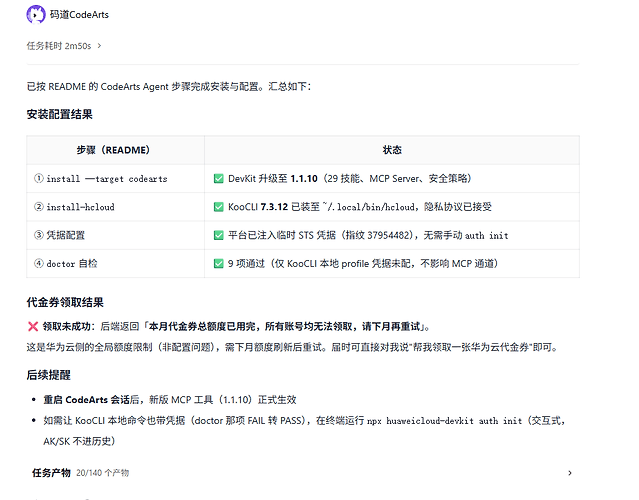Screen dimensions: 639x500
Task: Click the 任务耗时 2m50s label
Action: pyautogui.click(x=59, y=46)
